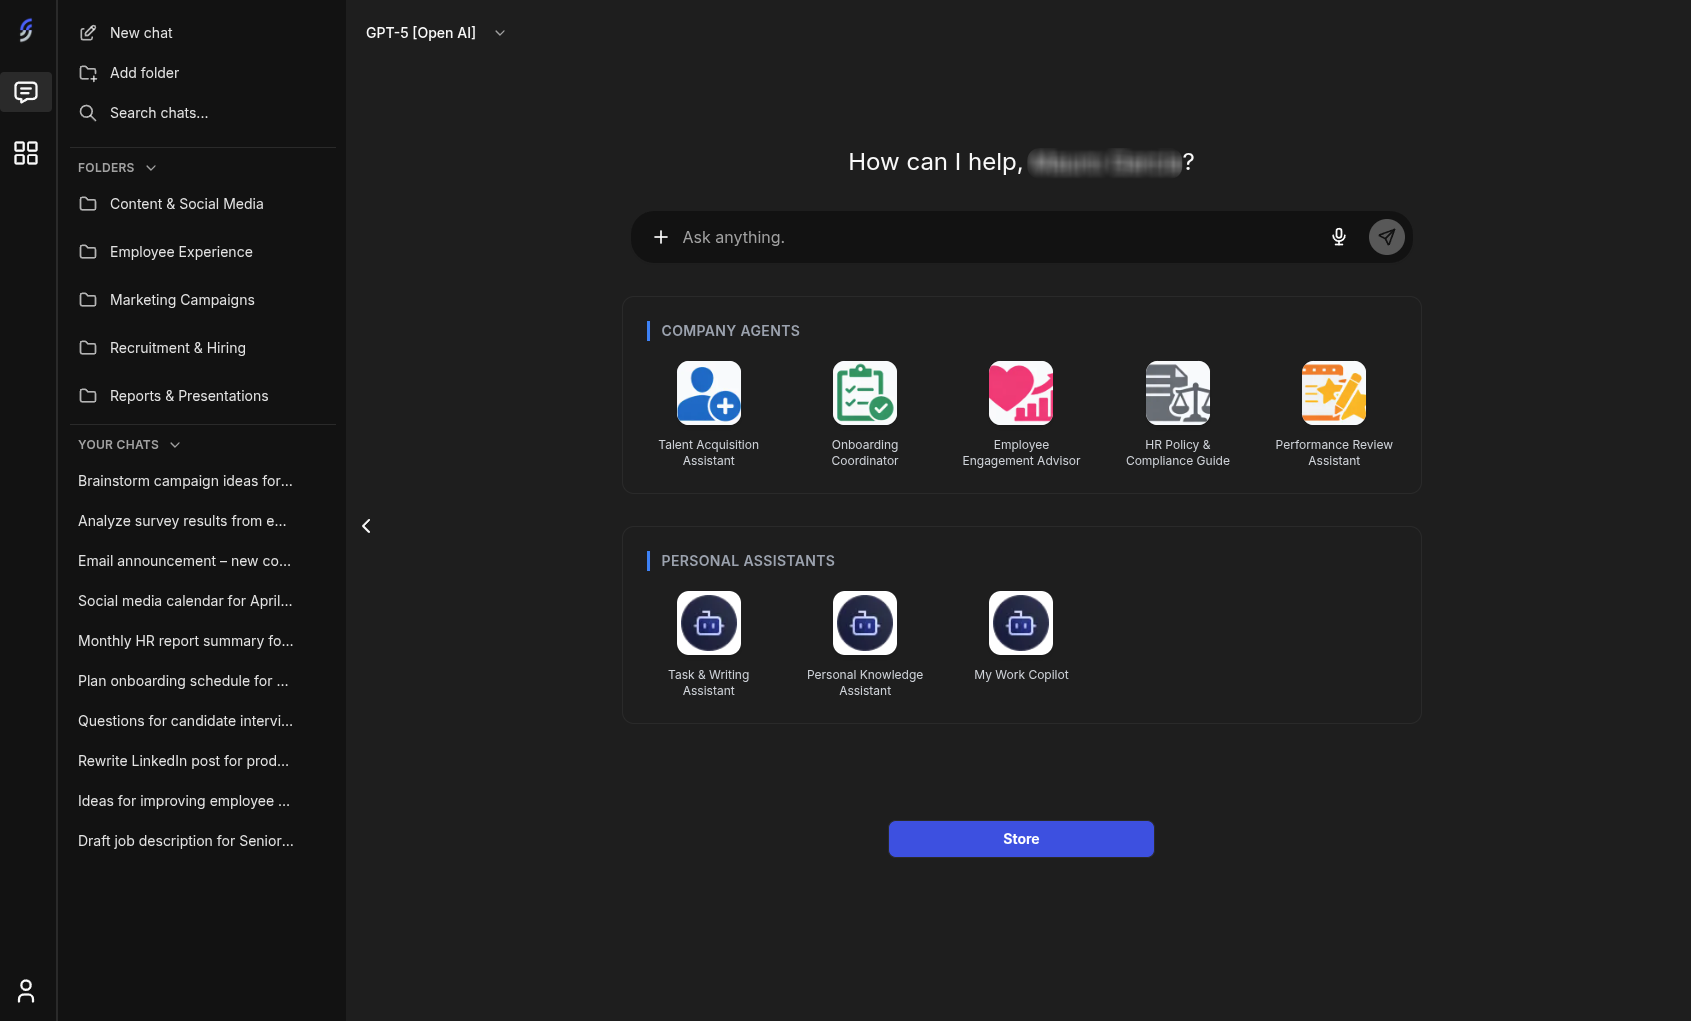The height and width of the screenshot is (1021, 1691).
Task: Open the GPT-5 model selector dropdown
Action: pyautogui.click(x=435, y=33)
